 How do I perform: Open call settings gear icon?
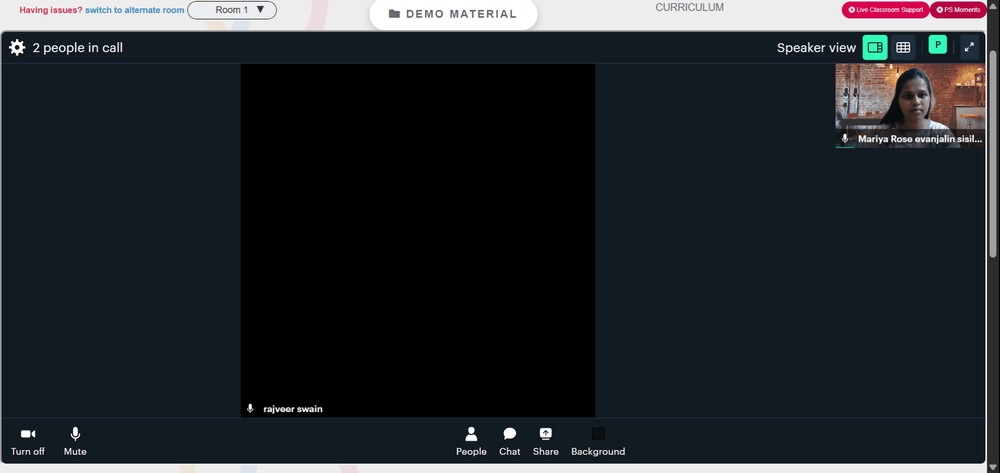pyautogui.click(x=17, y=48)
